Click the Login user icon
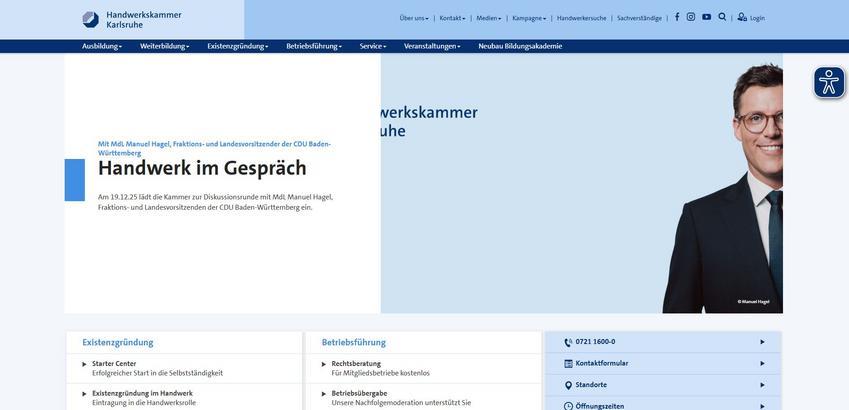 point(742,17)
